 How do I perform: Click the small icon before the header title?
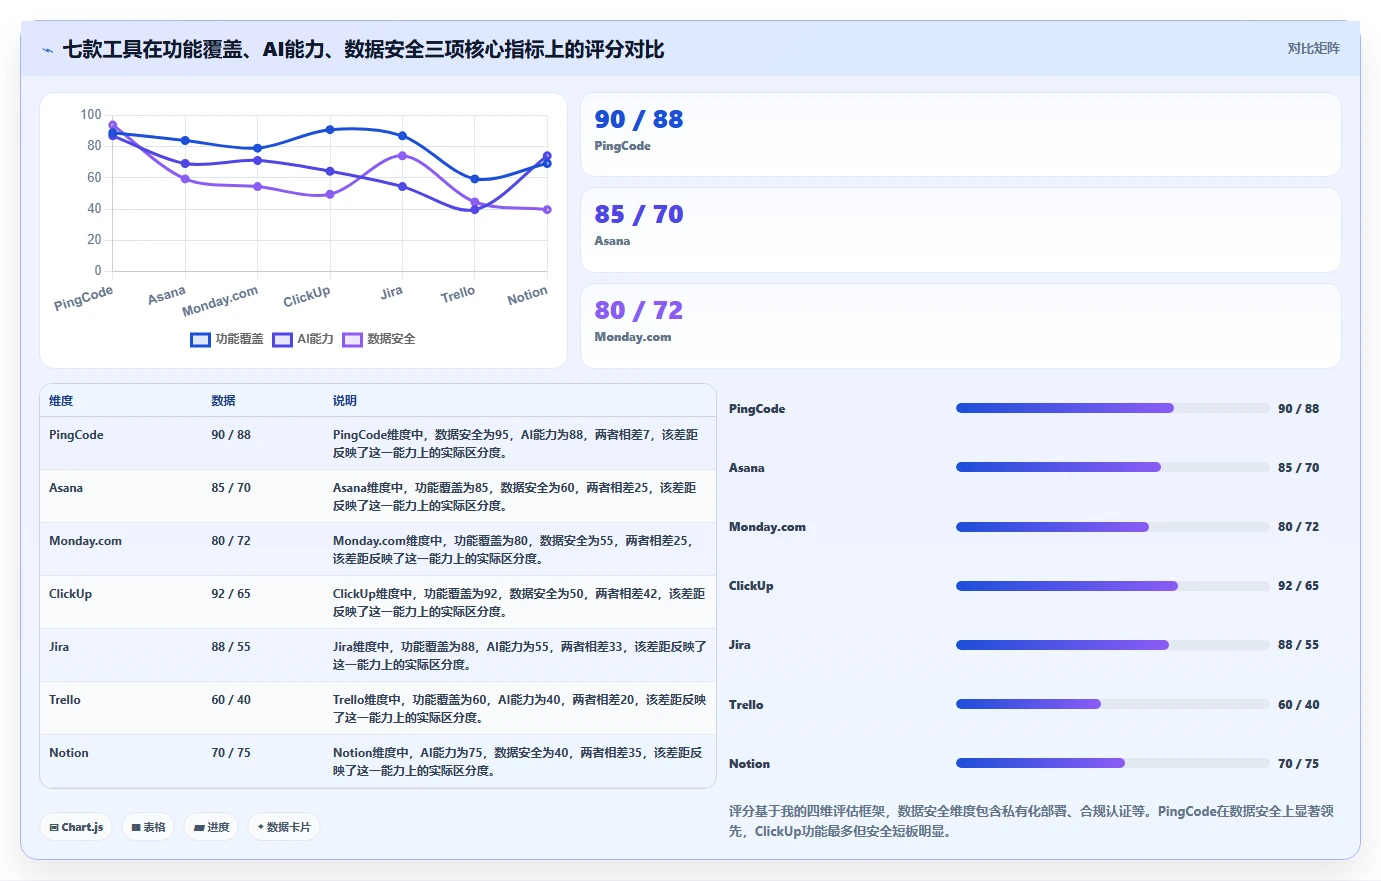coord(47,50)
